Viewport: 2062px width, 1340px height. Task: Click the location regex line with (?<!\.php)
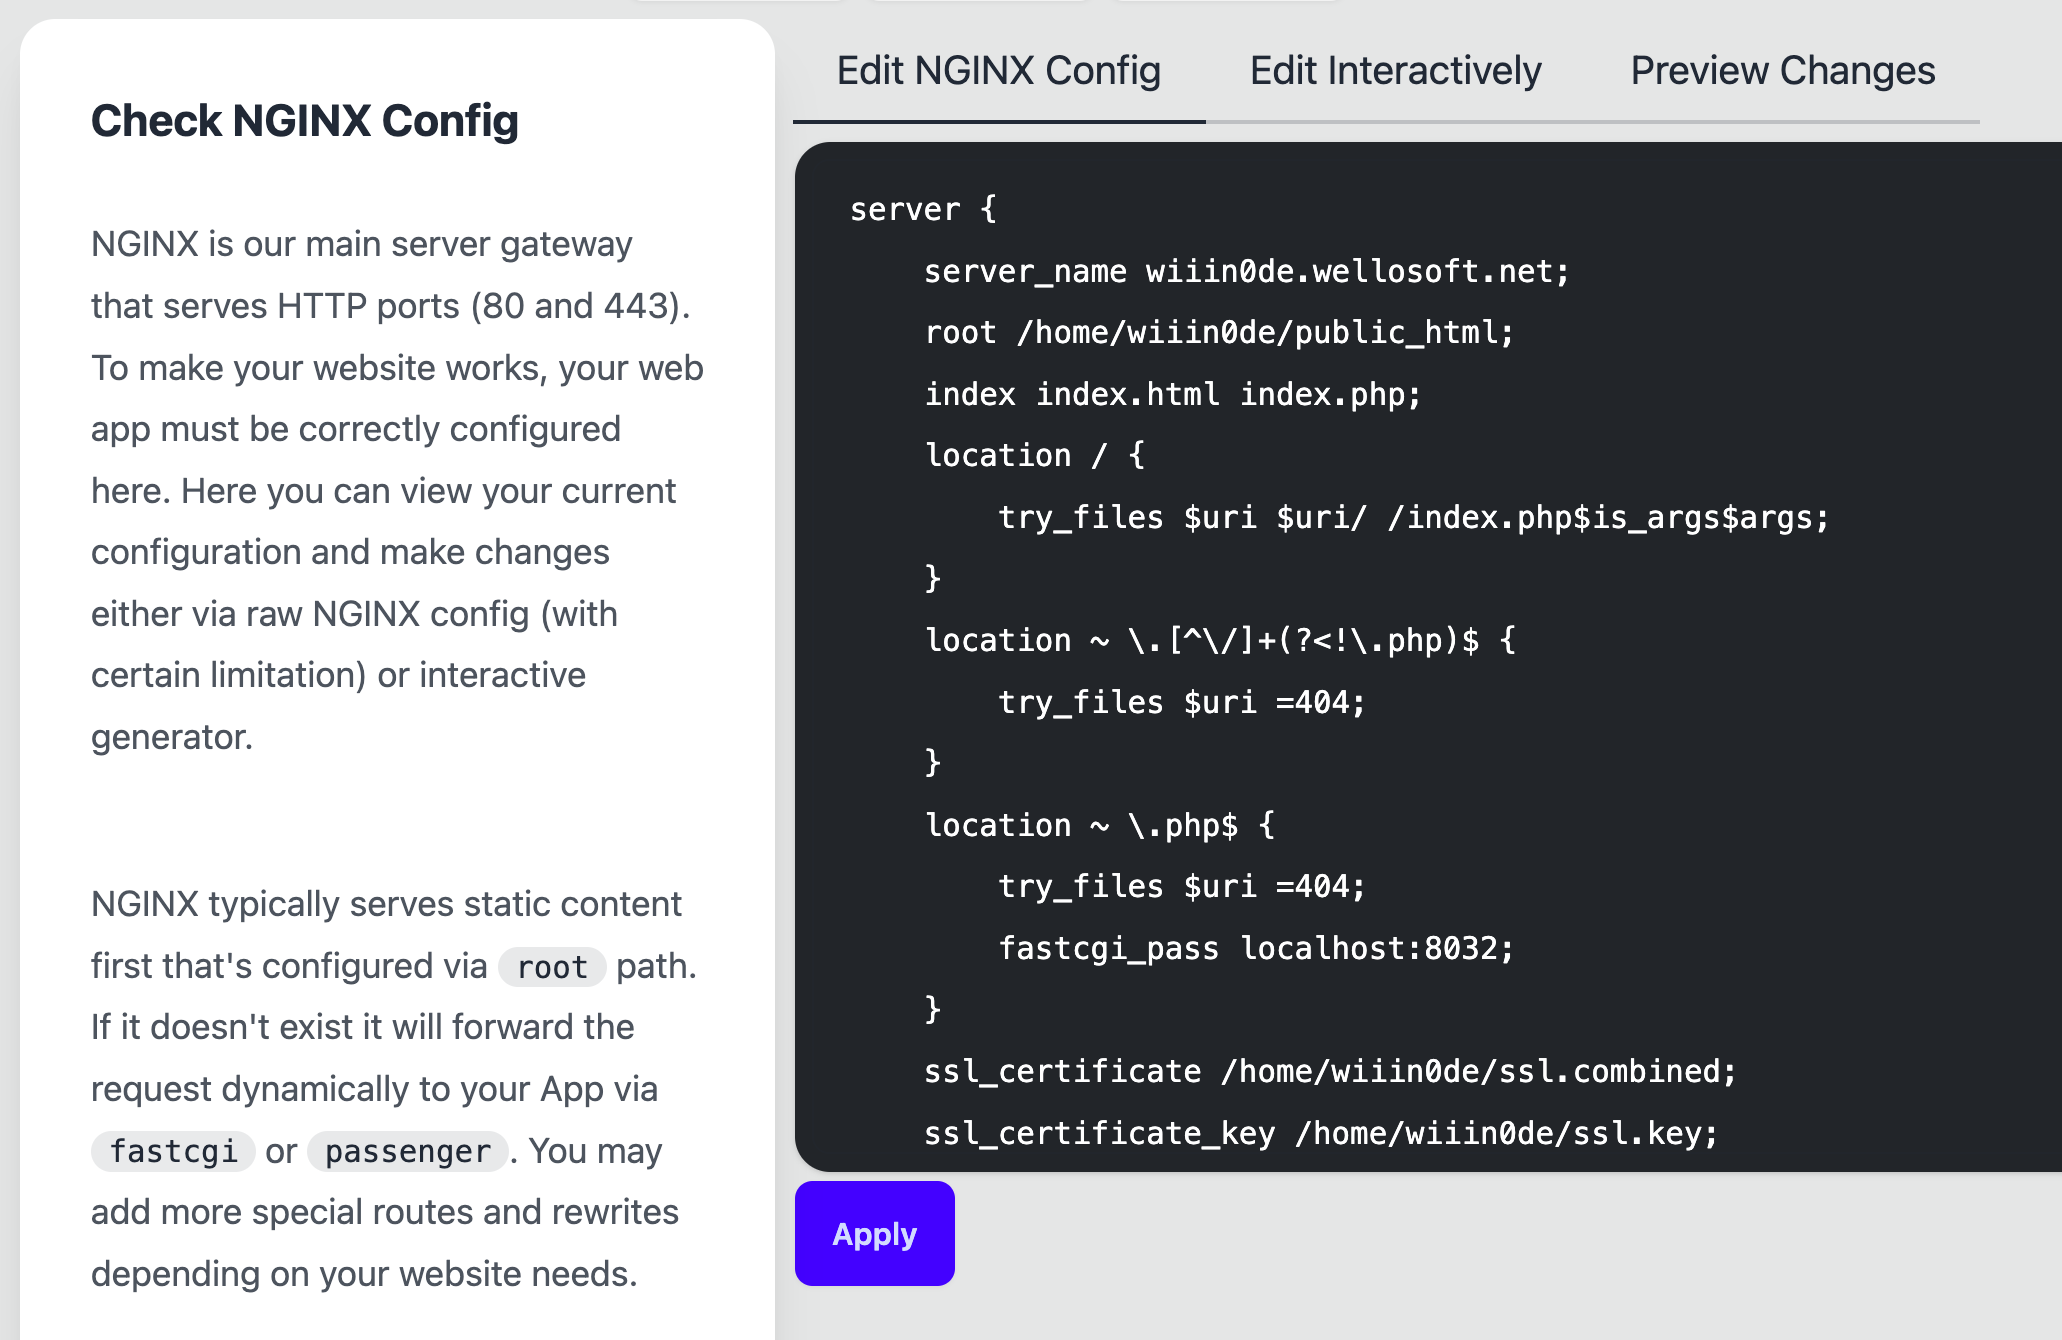coord(1219,640)
